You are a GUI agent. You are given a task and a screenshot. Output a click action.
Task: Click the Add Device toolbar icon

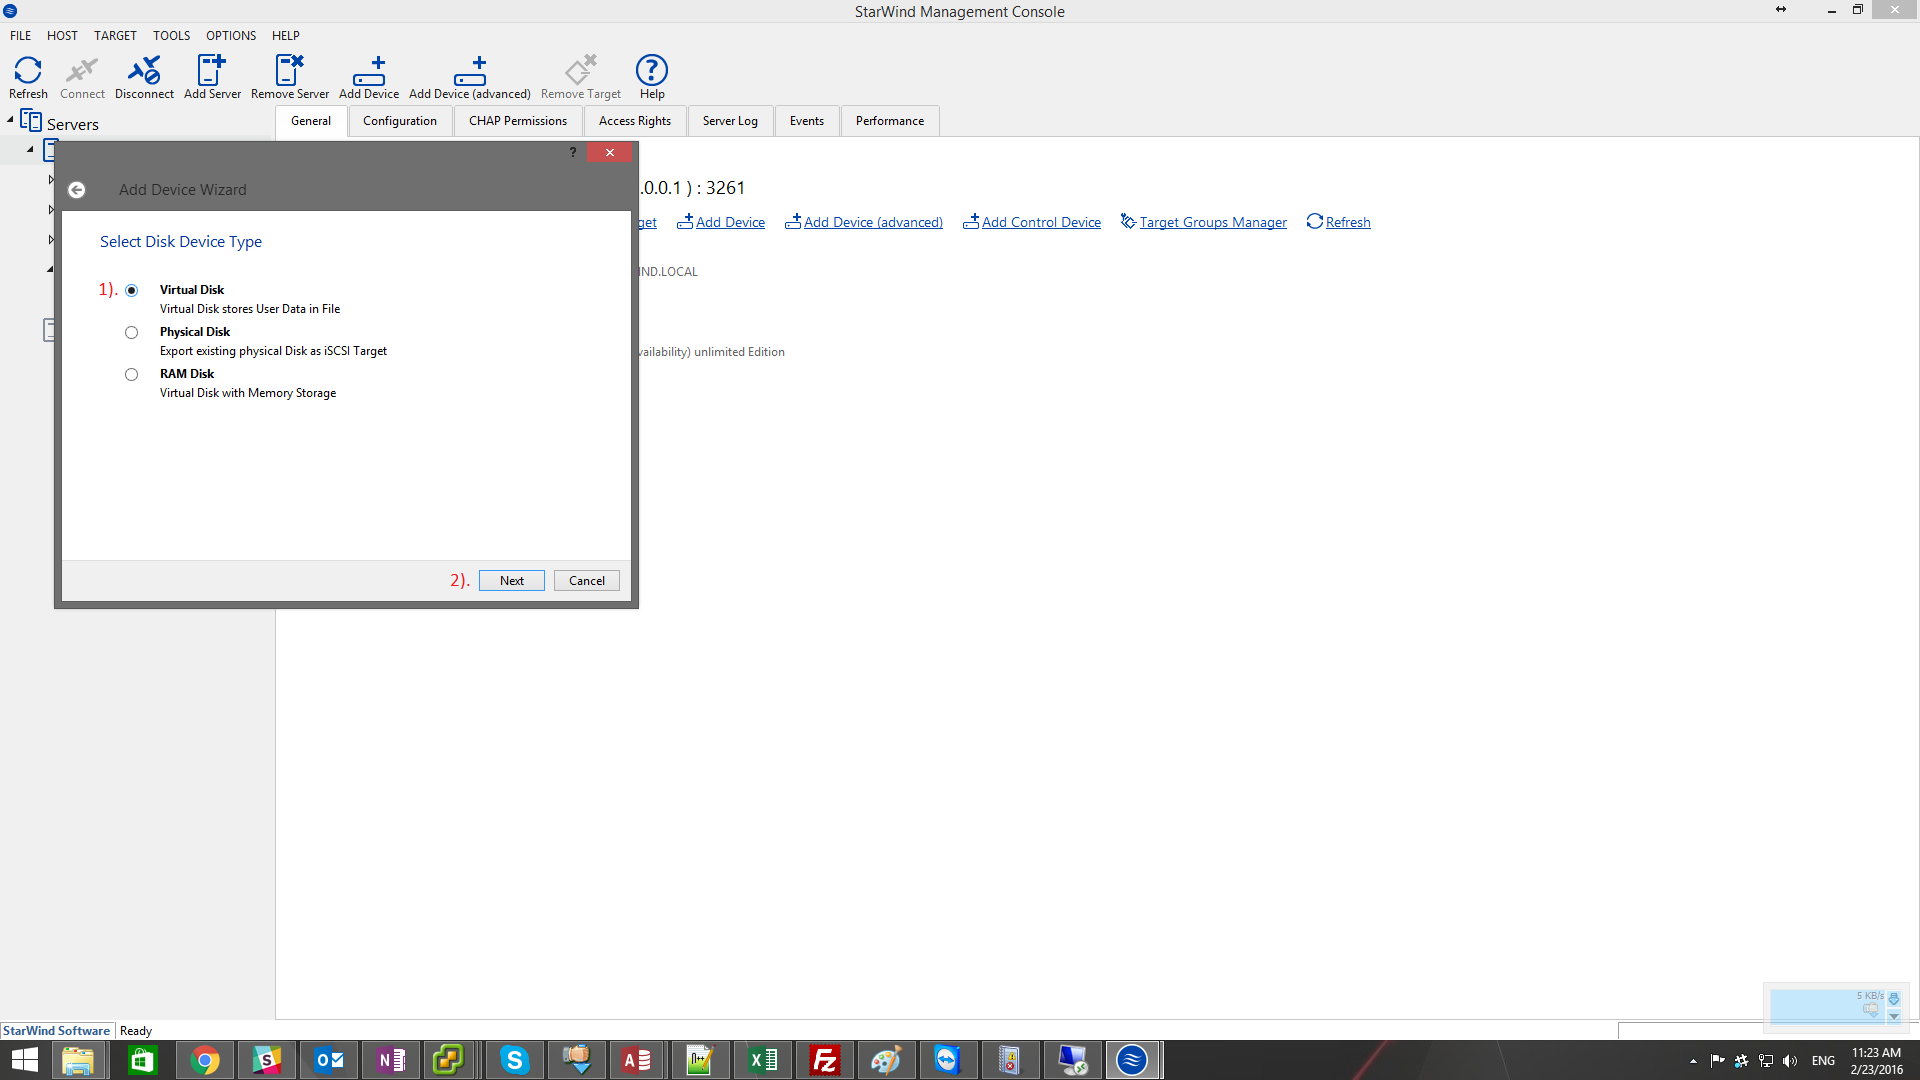click(x=369, y=76)
